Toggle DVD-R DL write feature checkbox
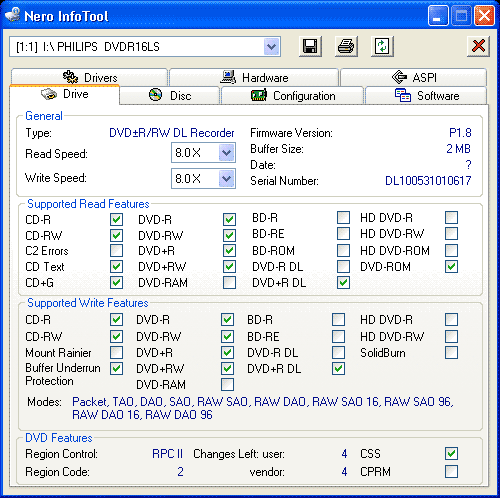500x498 pixels. tap(338, 352)
